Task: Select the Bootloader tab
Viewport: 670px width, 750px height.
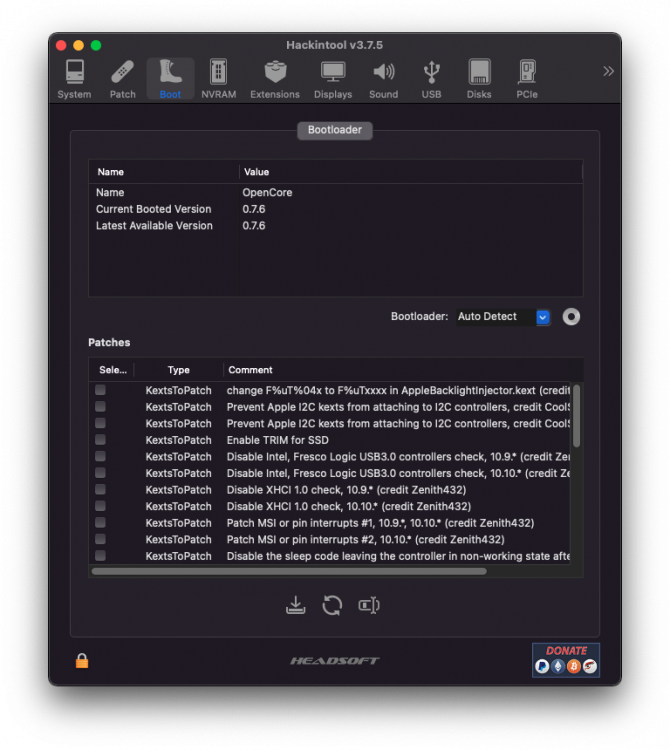Action: pos(335,130)
